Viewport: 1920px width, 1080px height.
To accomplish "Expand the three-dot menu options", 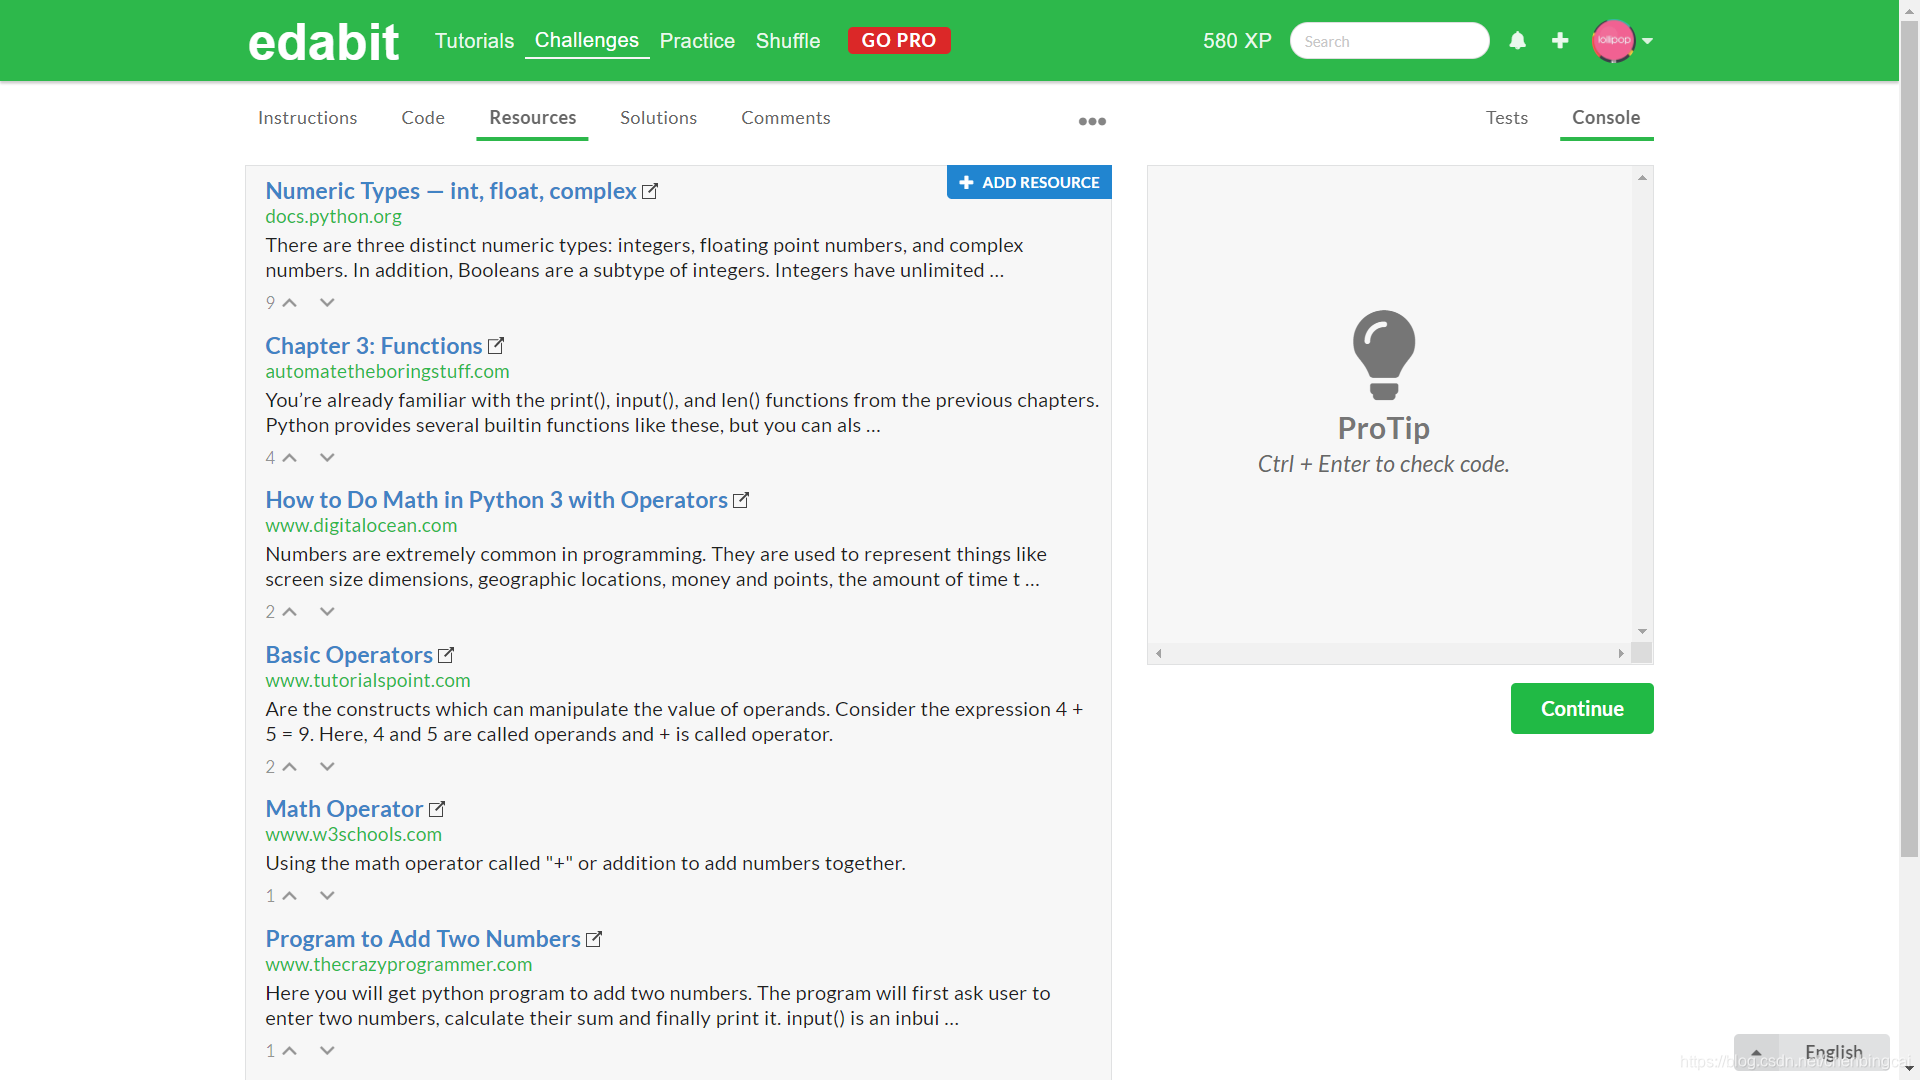I will (1092, 120).
